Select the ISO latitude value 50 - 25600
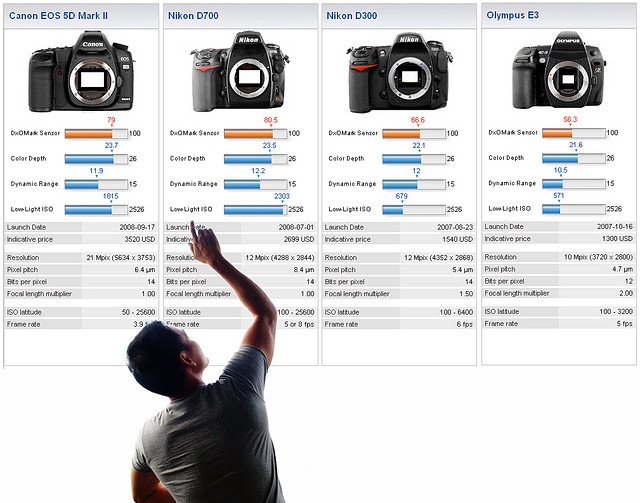The width and height of the screenshot is (640, 503). [x=138, y=312]
